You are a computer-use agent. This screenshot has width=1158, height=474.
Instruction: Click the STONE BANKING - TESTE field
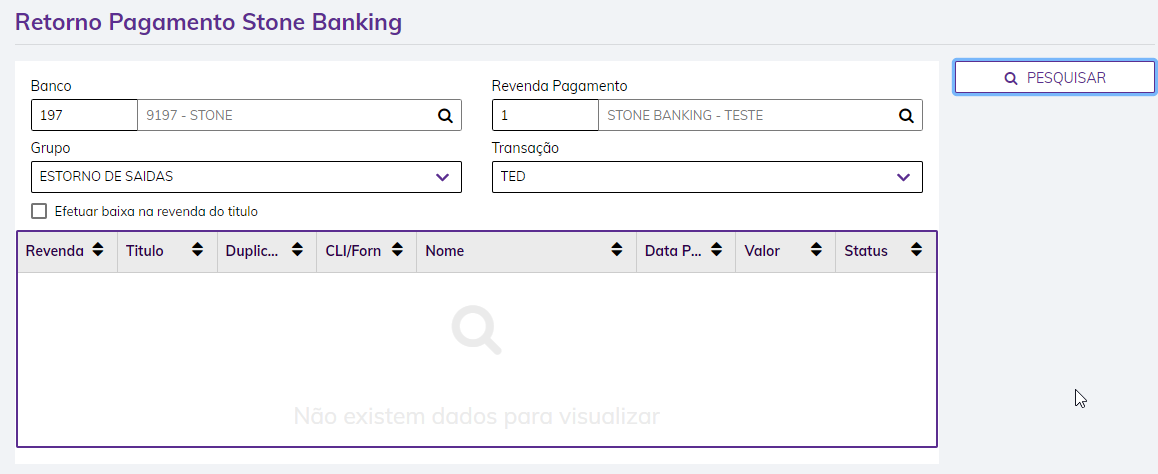pyautogui.click(x=745, y=115)
